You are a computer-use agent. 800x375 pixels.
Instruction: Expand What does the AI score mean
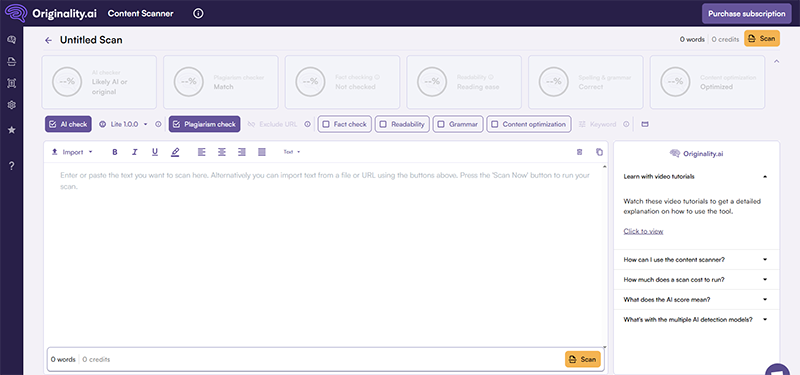tap(696, 299)
